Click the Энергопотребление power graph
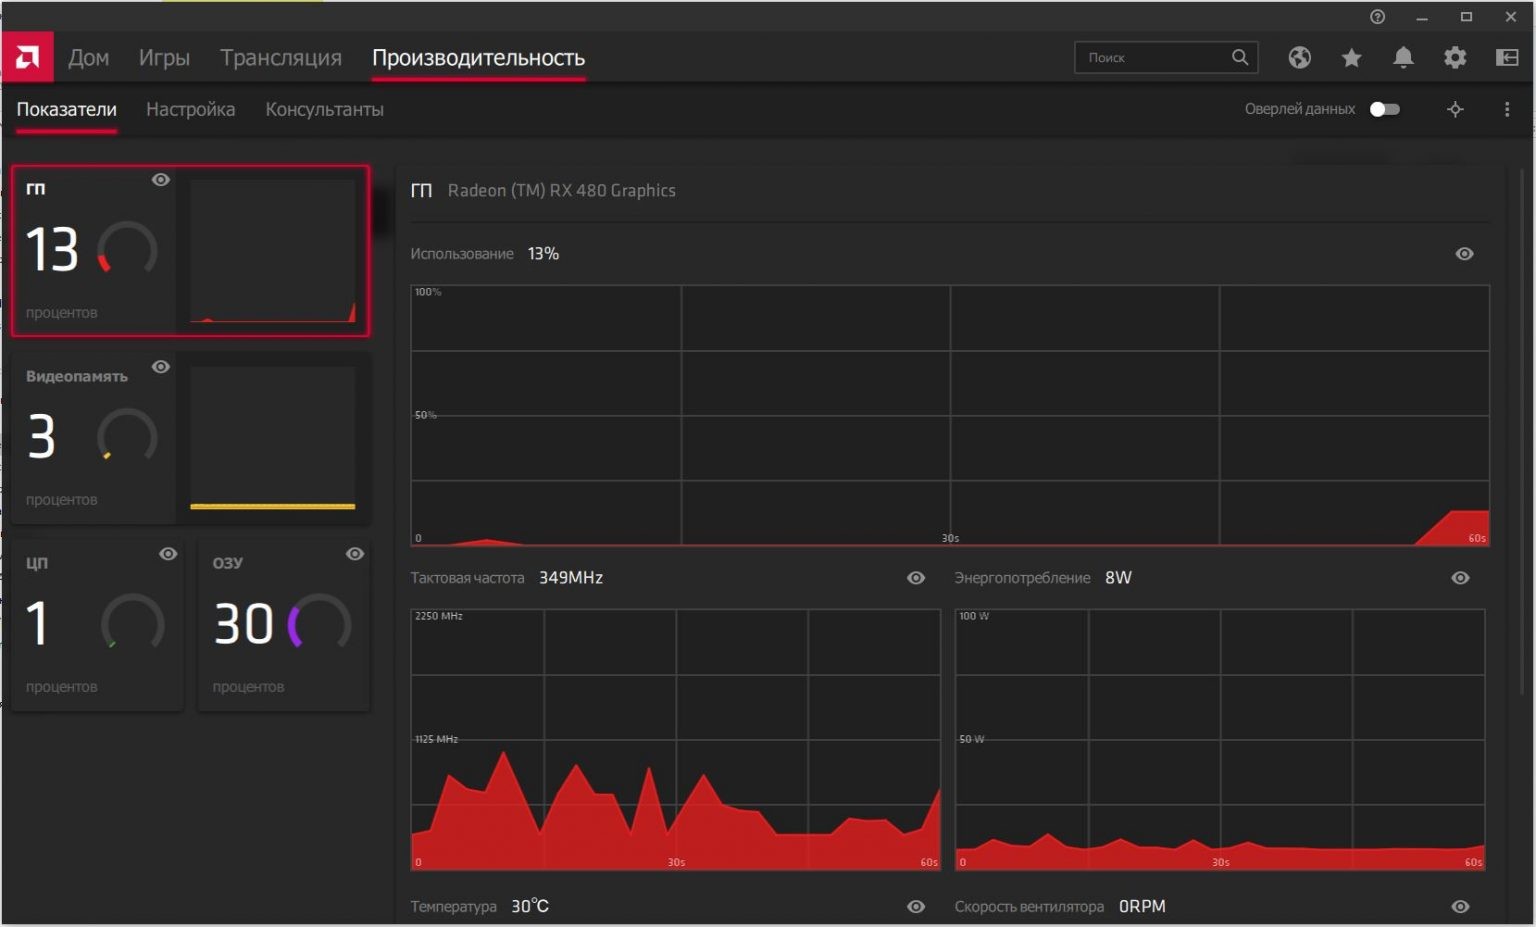 coord(1220,740)
